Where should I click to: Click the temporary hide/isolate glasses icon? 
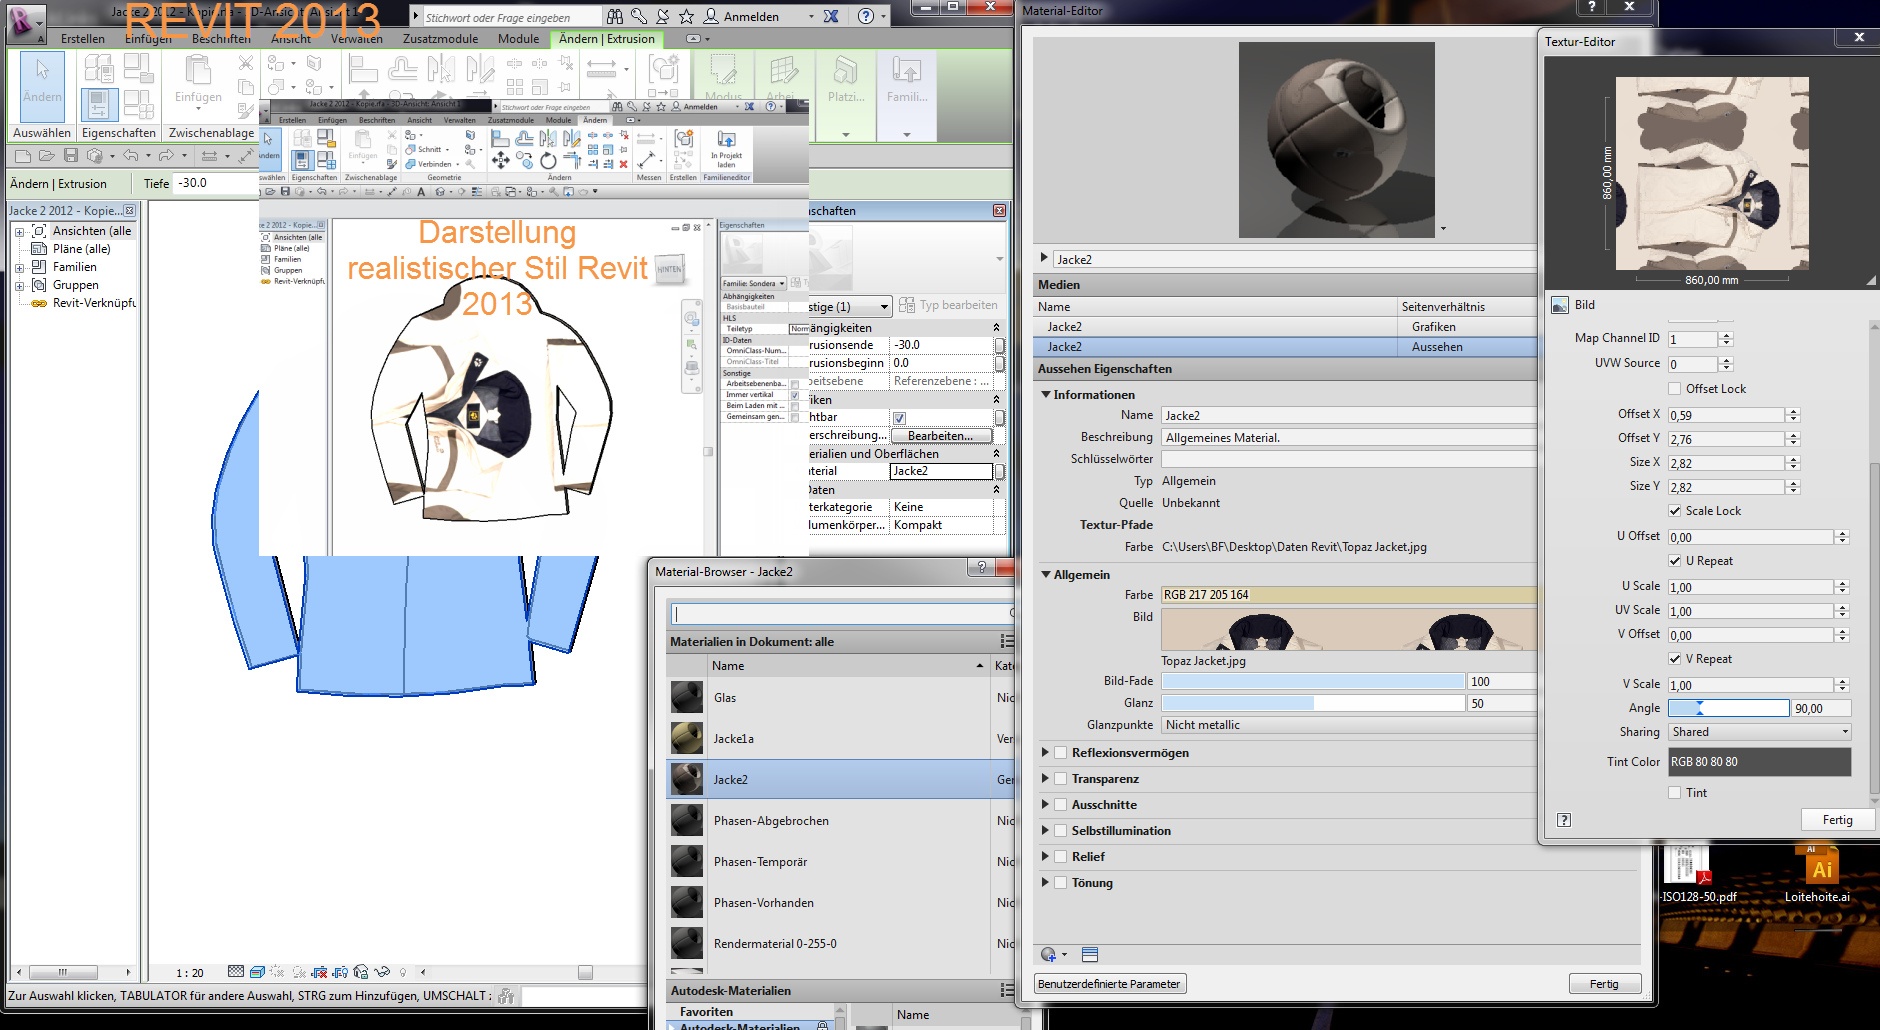(x=382, y=972)
